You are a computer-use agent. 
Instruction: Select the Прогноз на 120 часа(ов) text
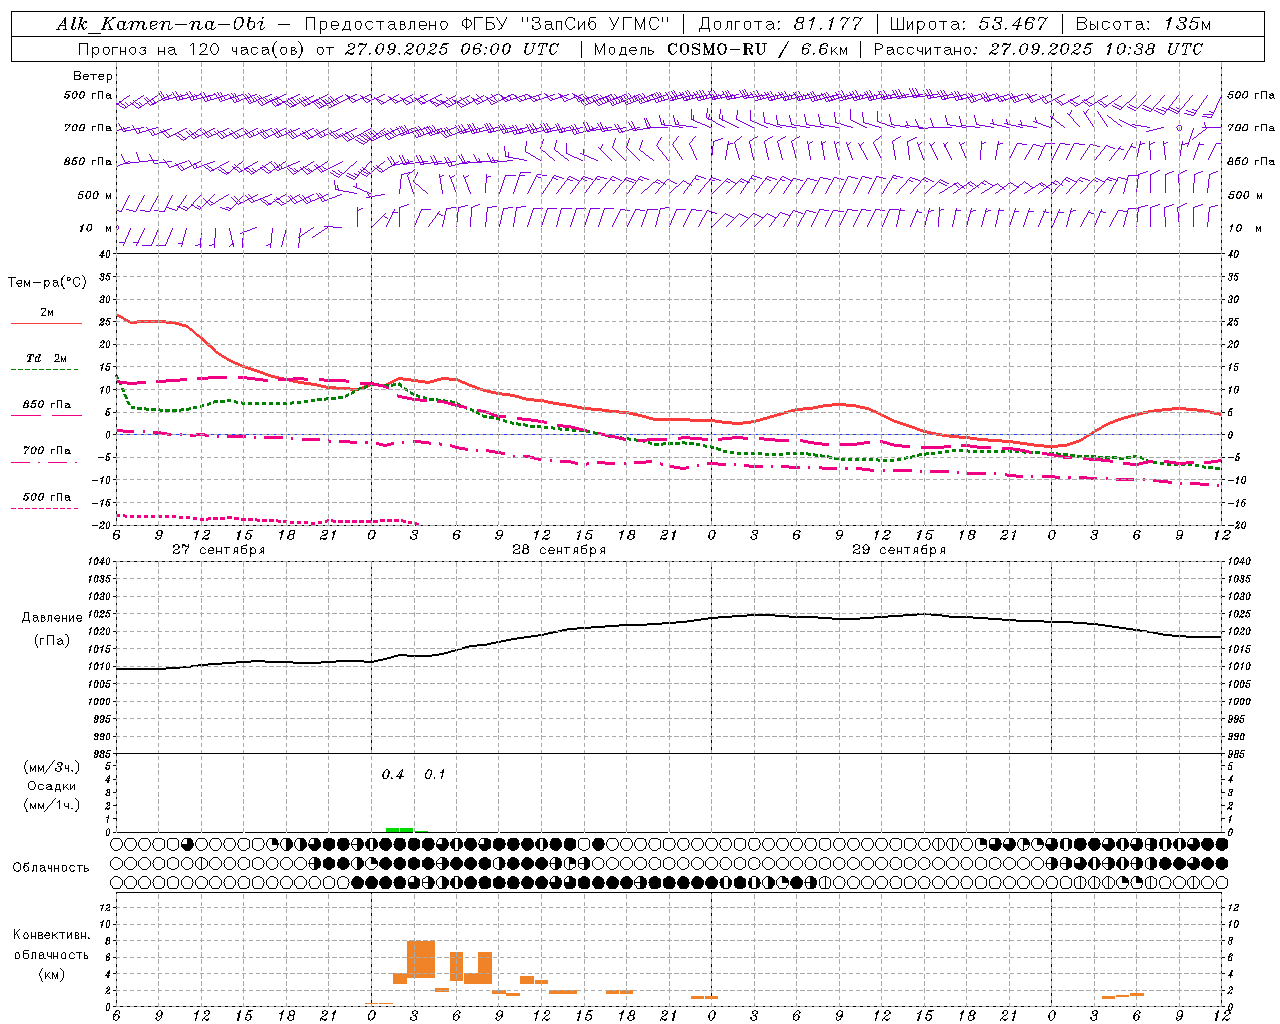(x=193, y=49)
